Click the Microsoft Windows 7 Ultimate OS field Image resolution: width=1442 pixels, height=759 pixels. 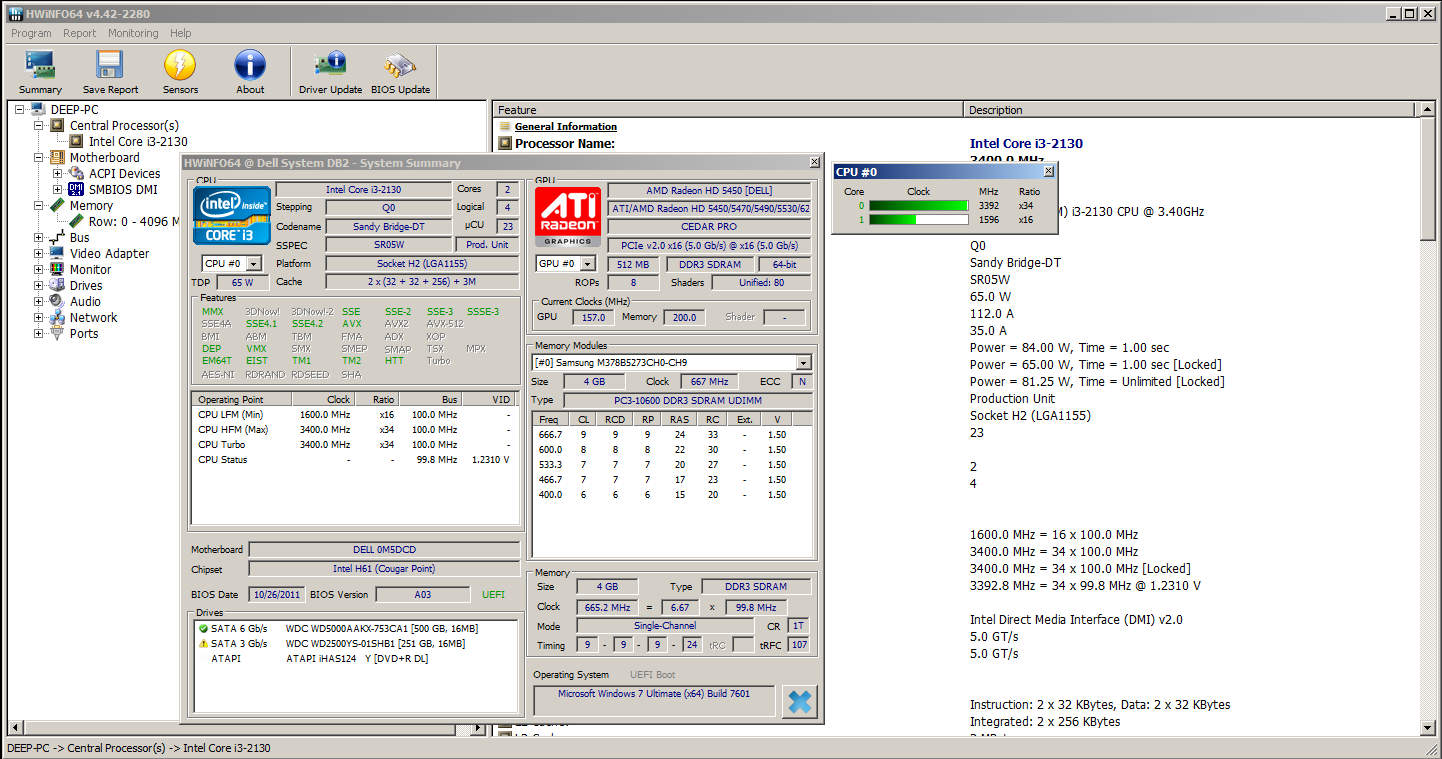(x=654, y=701)
